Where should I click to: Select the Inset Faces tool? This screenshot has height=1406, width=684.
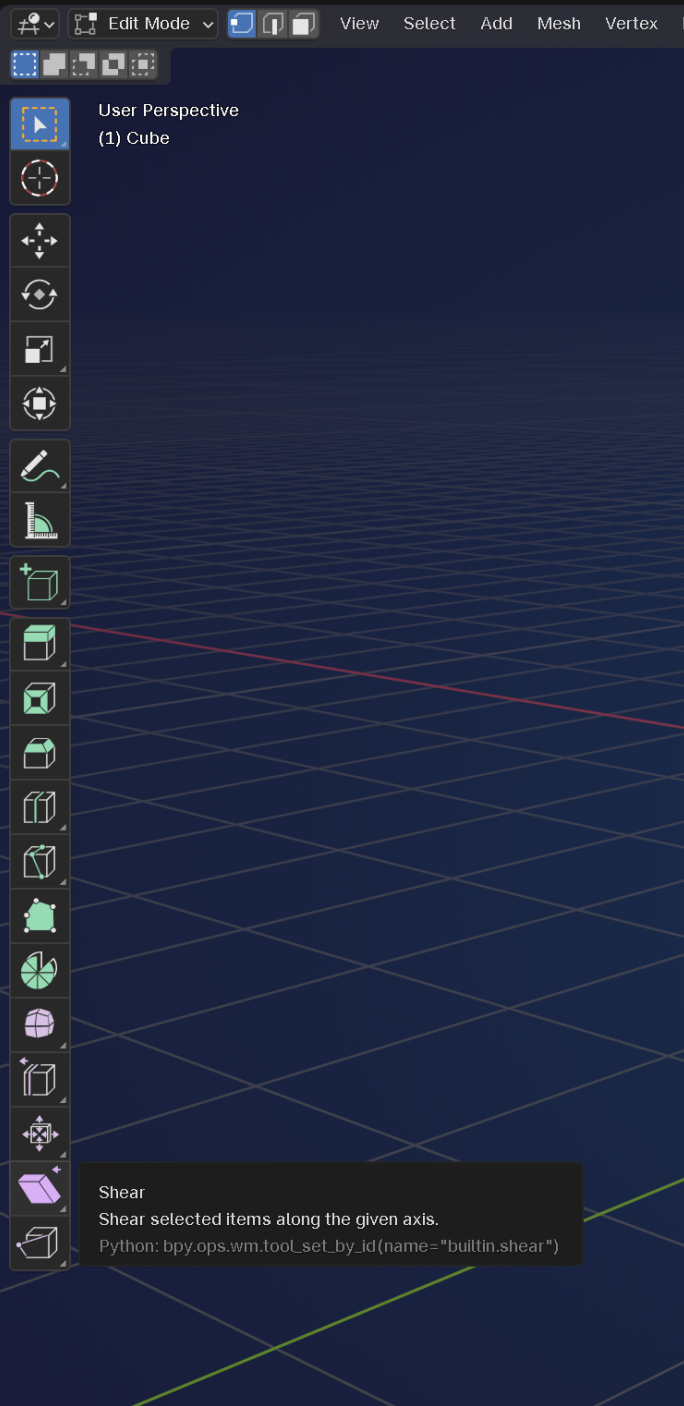coord(39,698)
